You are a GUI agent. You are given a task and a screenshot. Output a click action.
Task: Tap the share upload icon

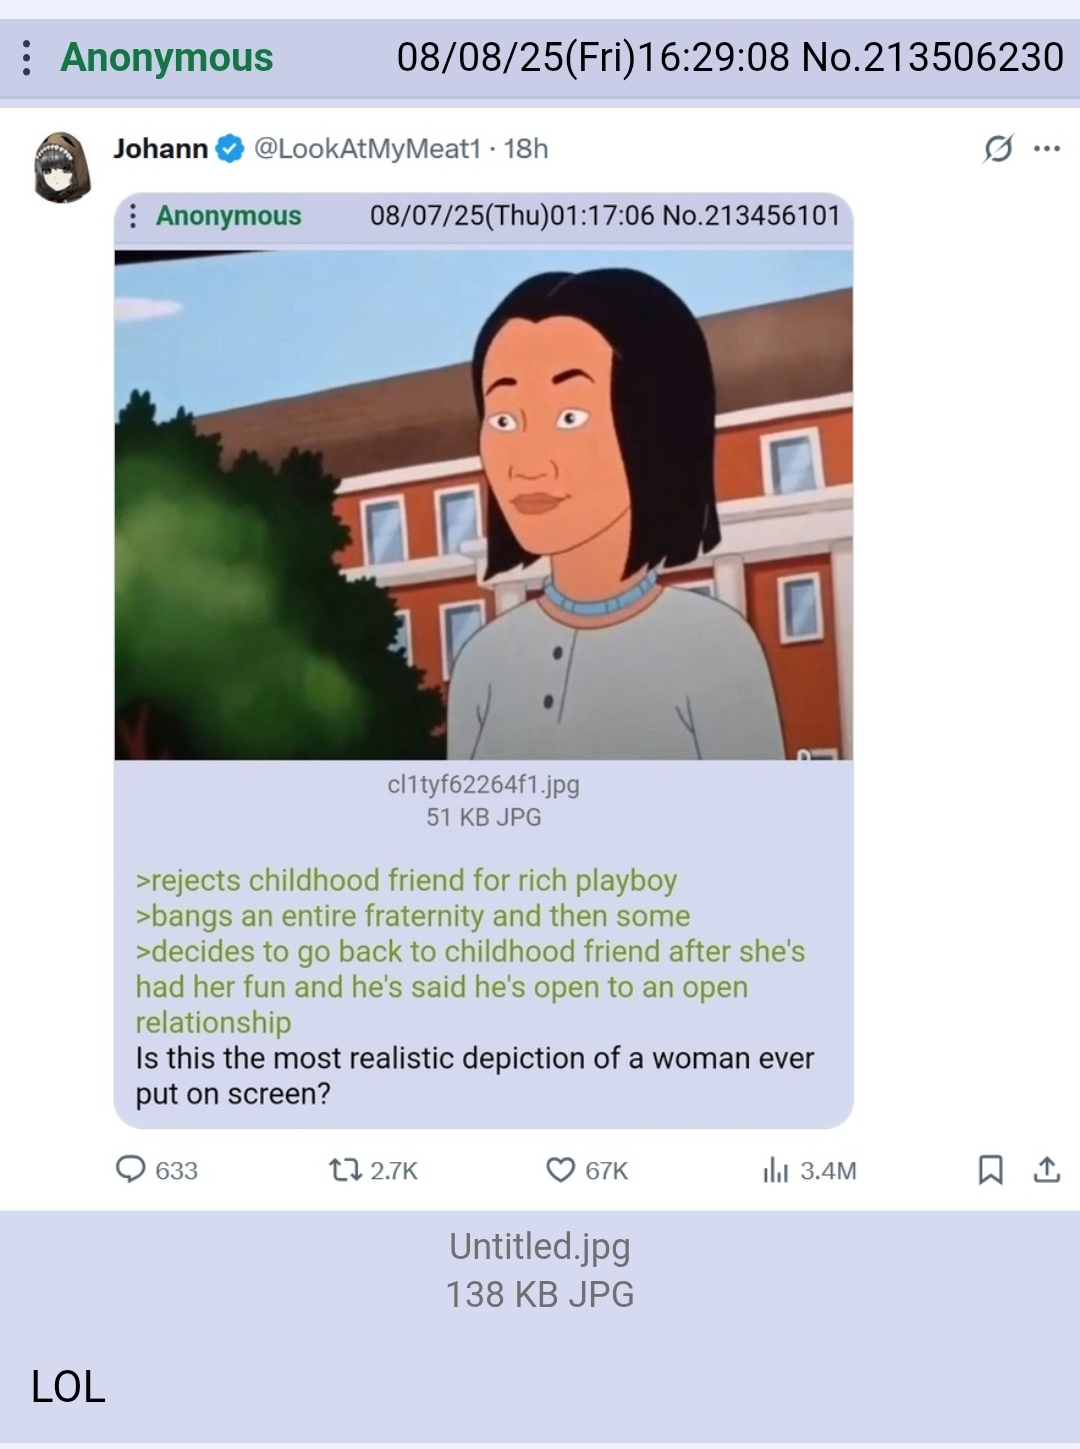[1047, 1169]
